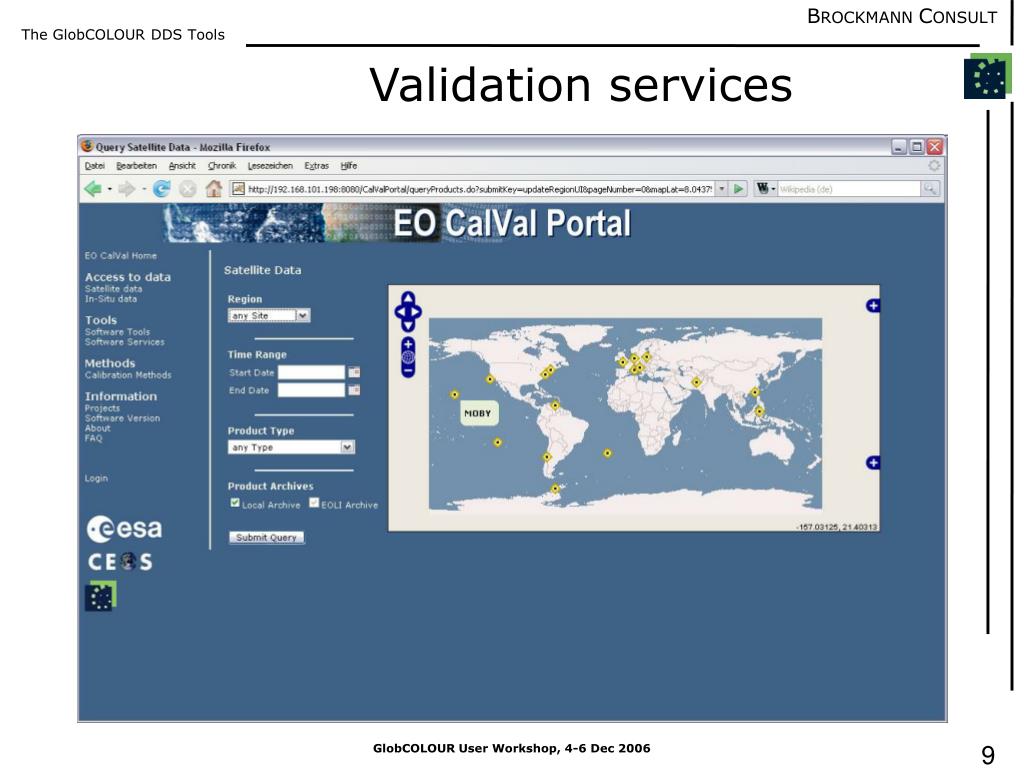Open the EO CalVal Home link
Screen dimensions: 1024x768
[x=121, y=256]
